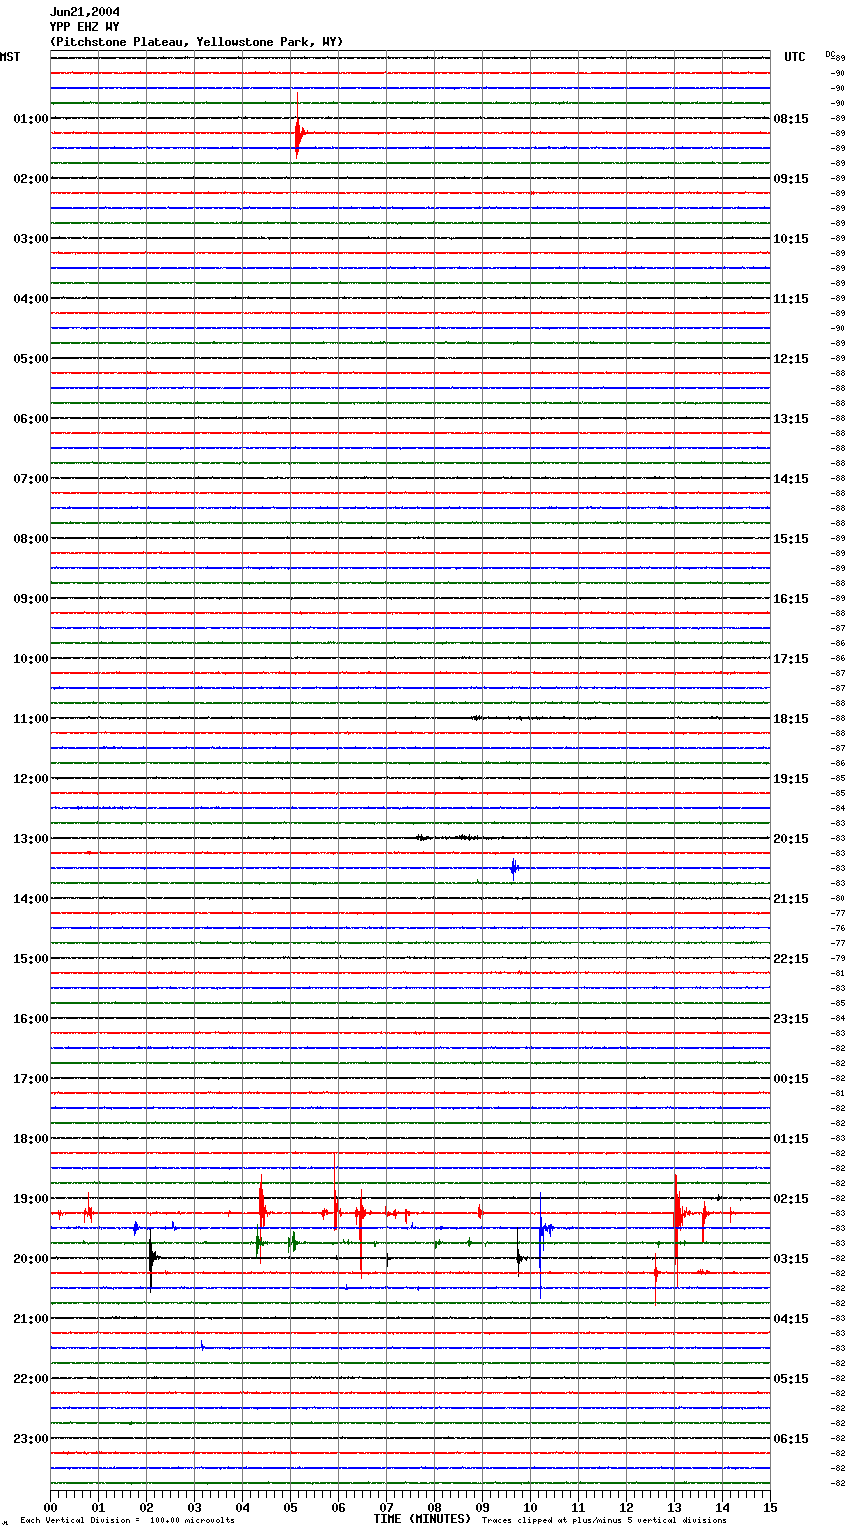Click the 08:15 UTC row label
Screen dimensions: 850x1534
click(791, 119)
